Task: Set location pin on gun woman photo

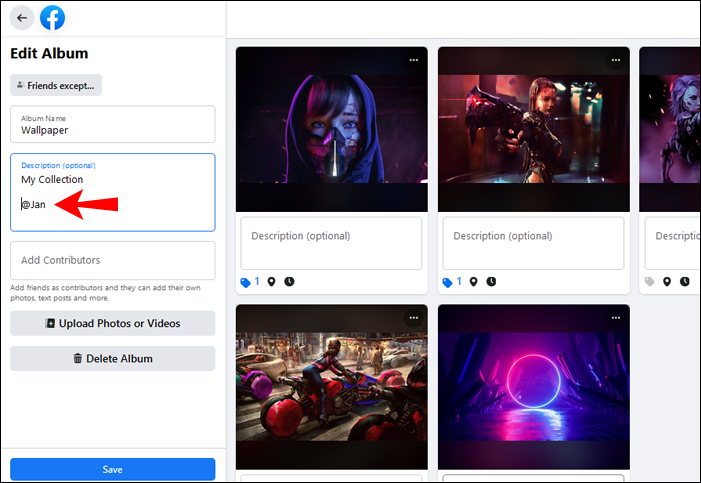Action: pos(473,282)
